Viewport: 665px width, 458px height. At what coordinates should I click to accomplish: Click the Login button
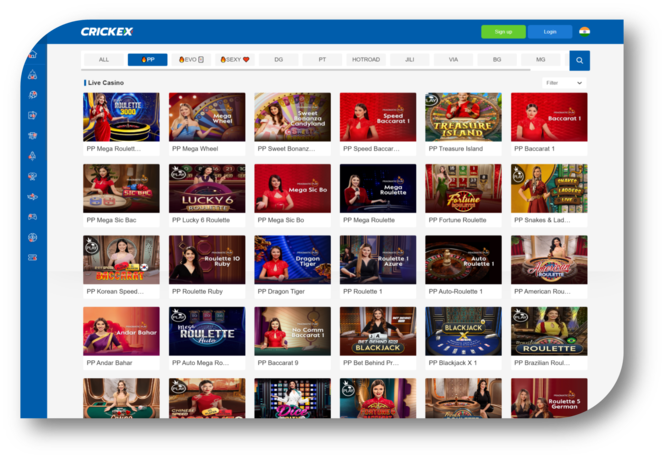click(x=550, y=32)
